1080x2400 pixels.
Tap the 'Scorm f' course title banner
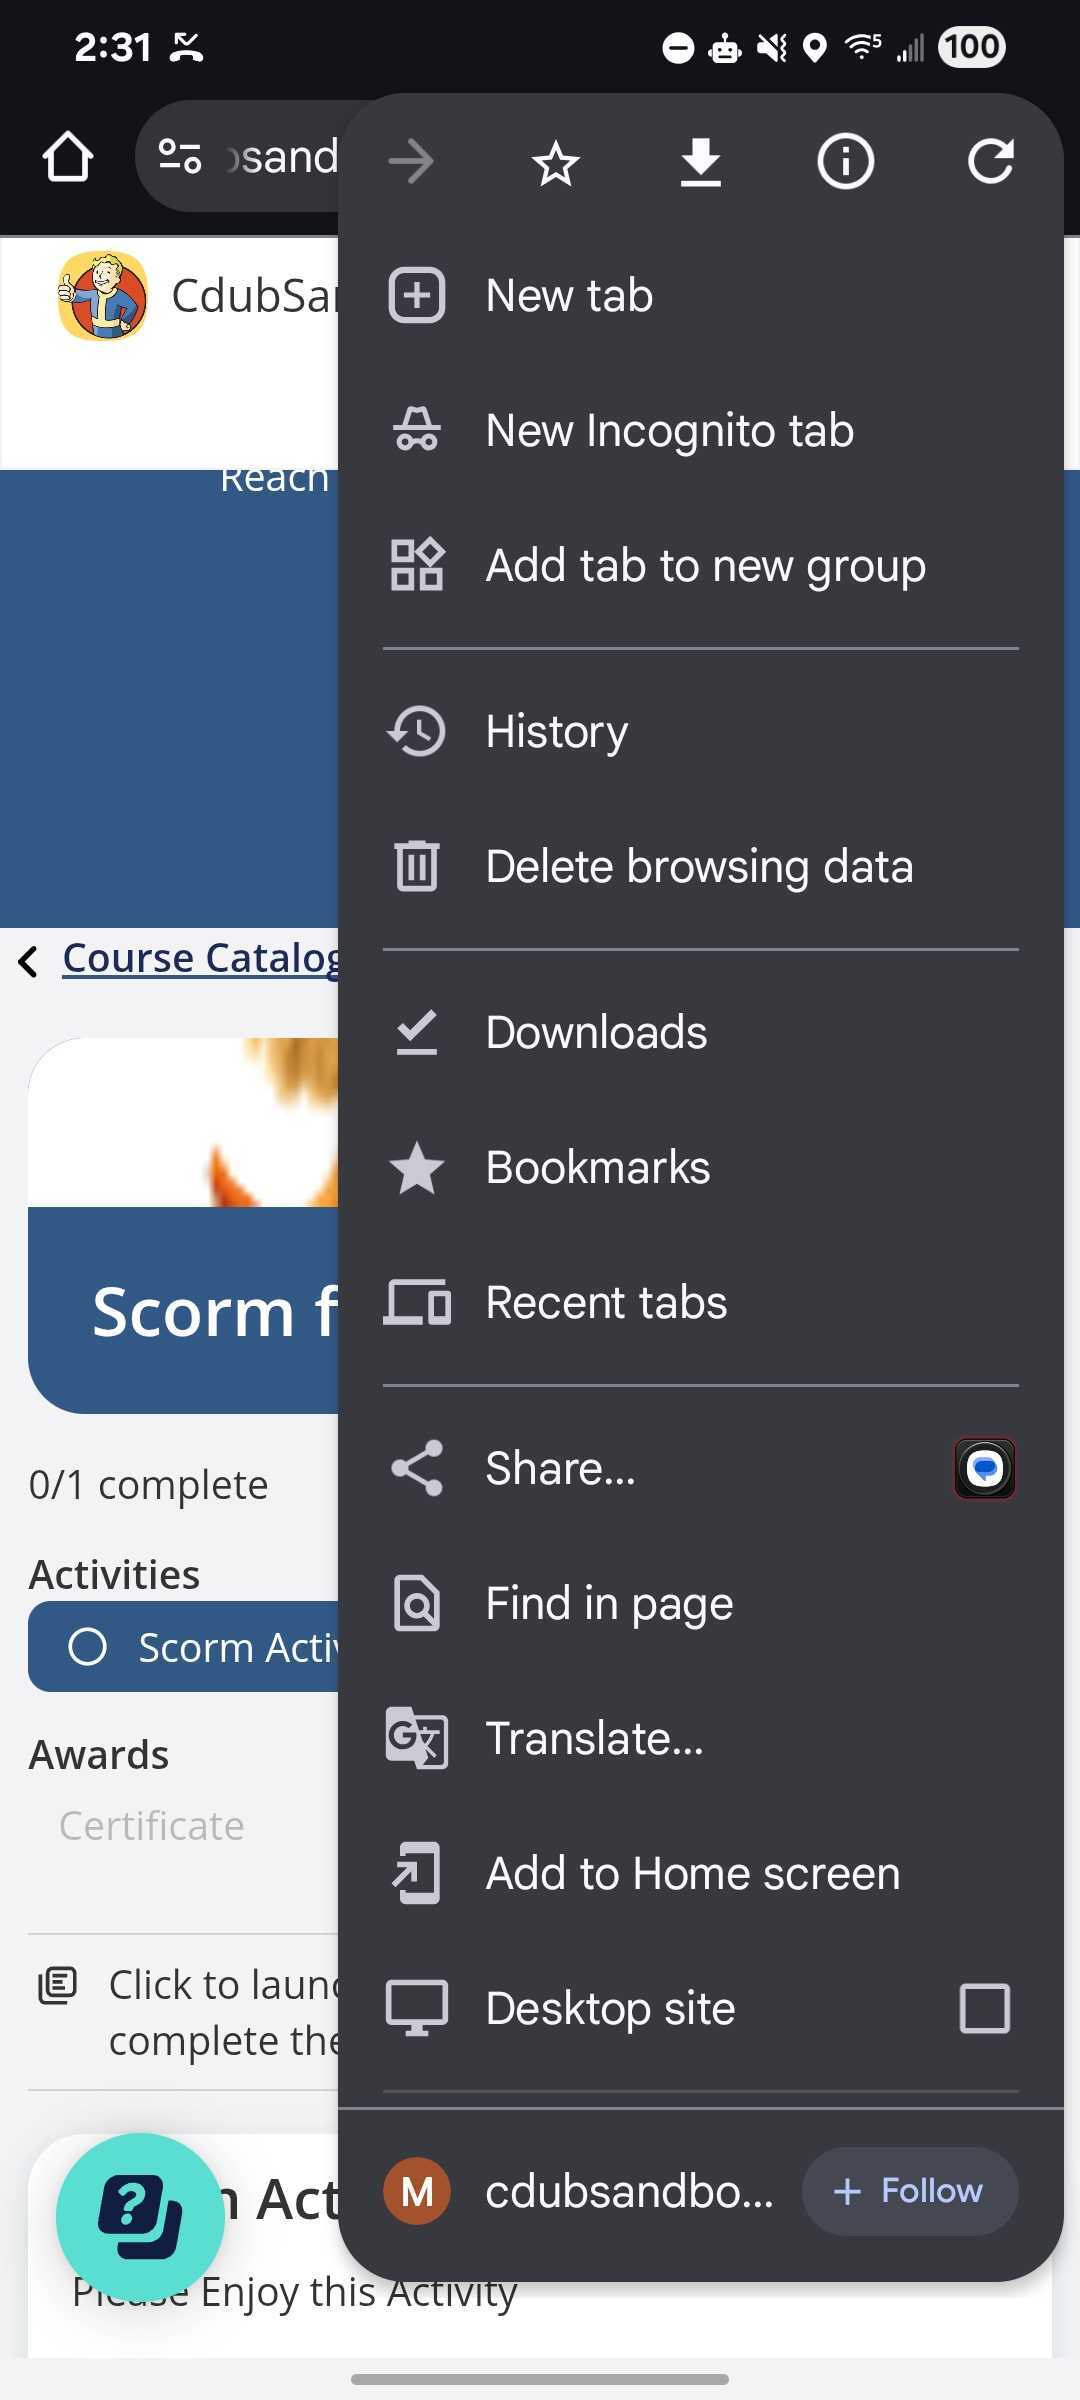[184, 1310]
